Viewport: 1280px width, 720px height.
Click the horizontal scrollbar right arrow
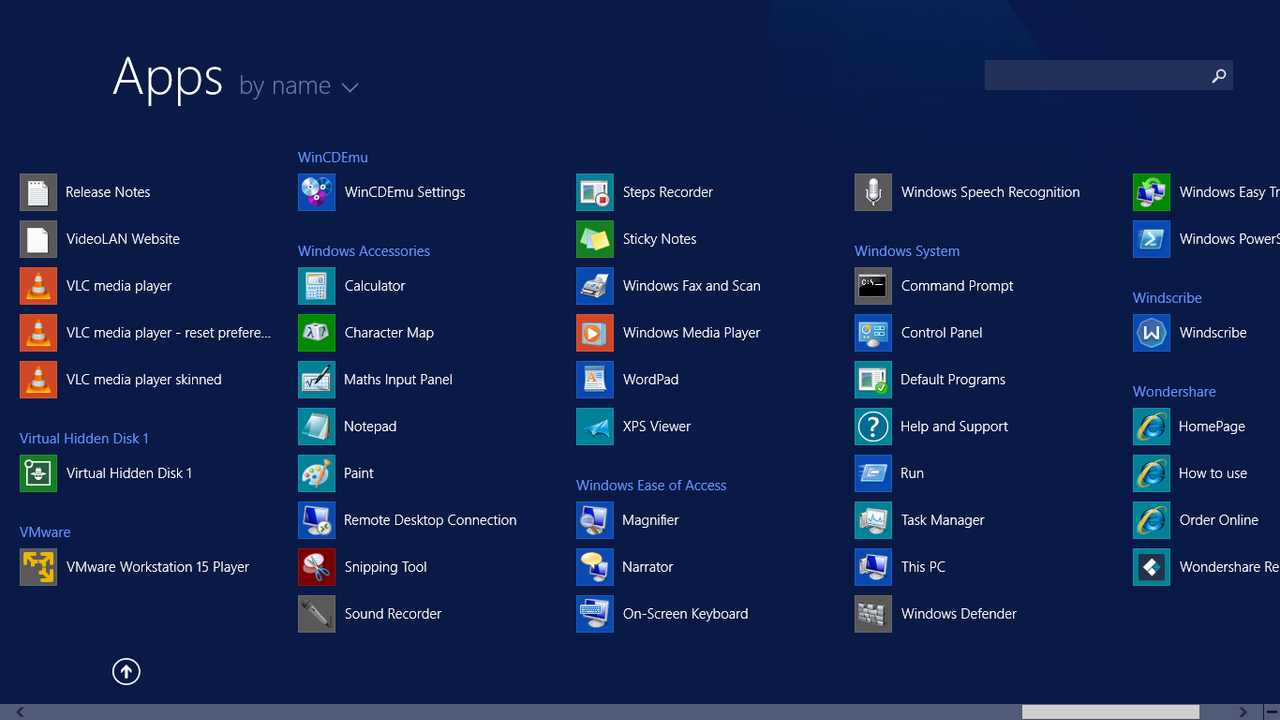pos(1243,712)
